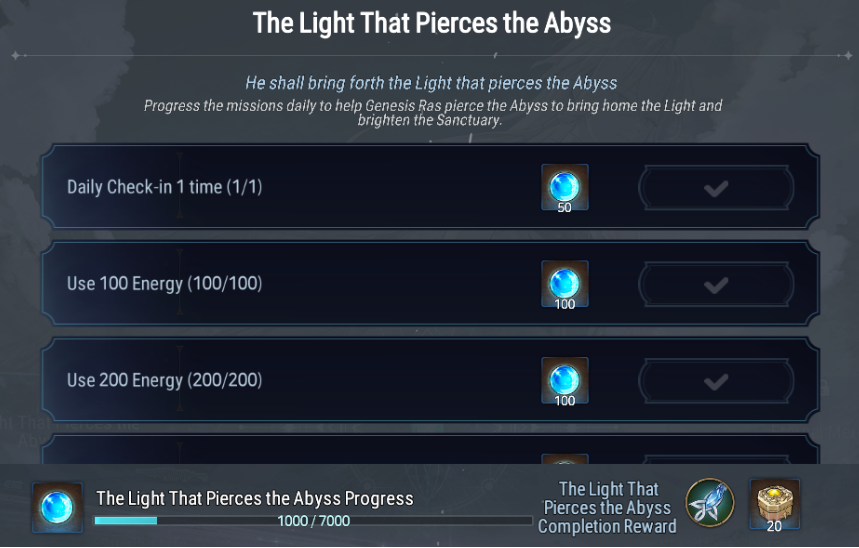
Task: Choose the Use 200 Energy mission text
Action: click(x=164, y=381)
